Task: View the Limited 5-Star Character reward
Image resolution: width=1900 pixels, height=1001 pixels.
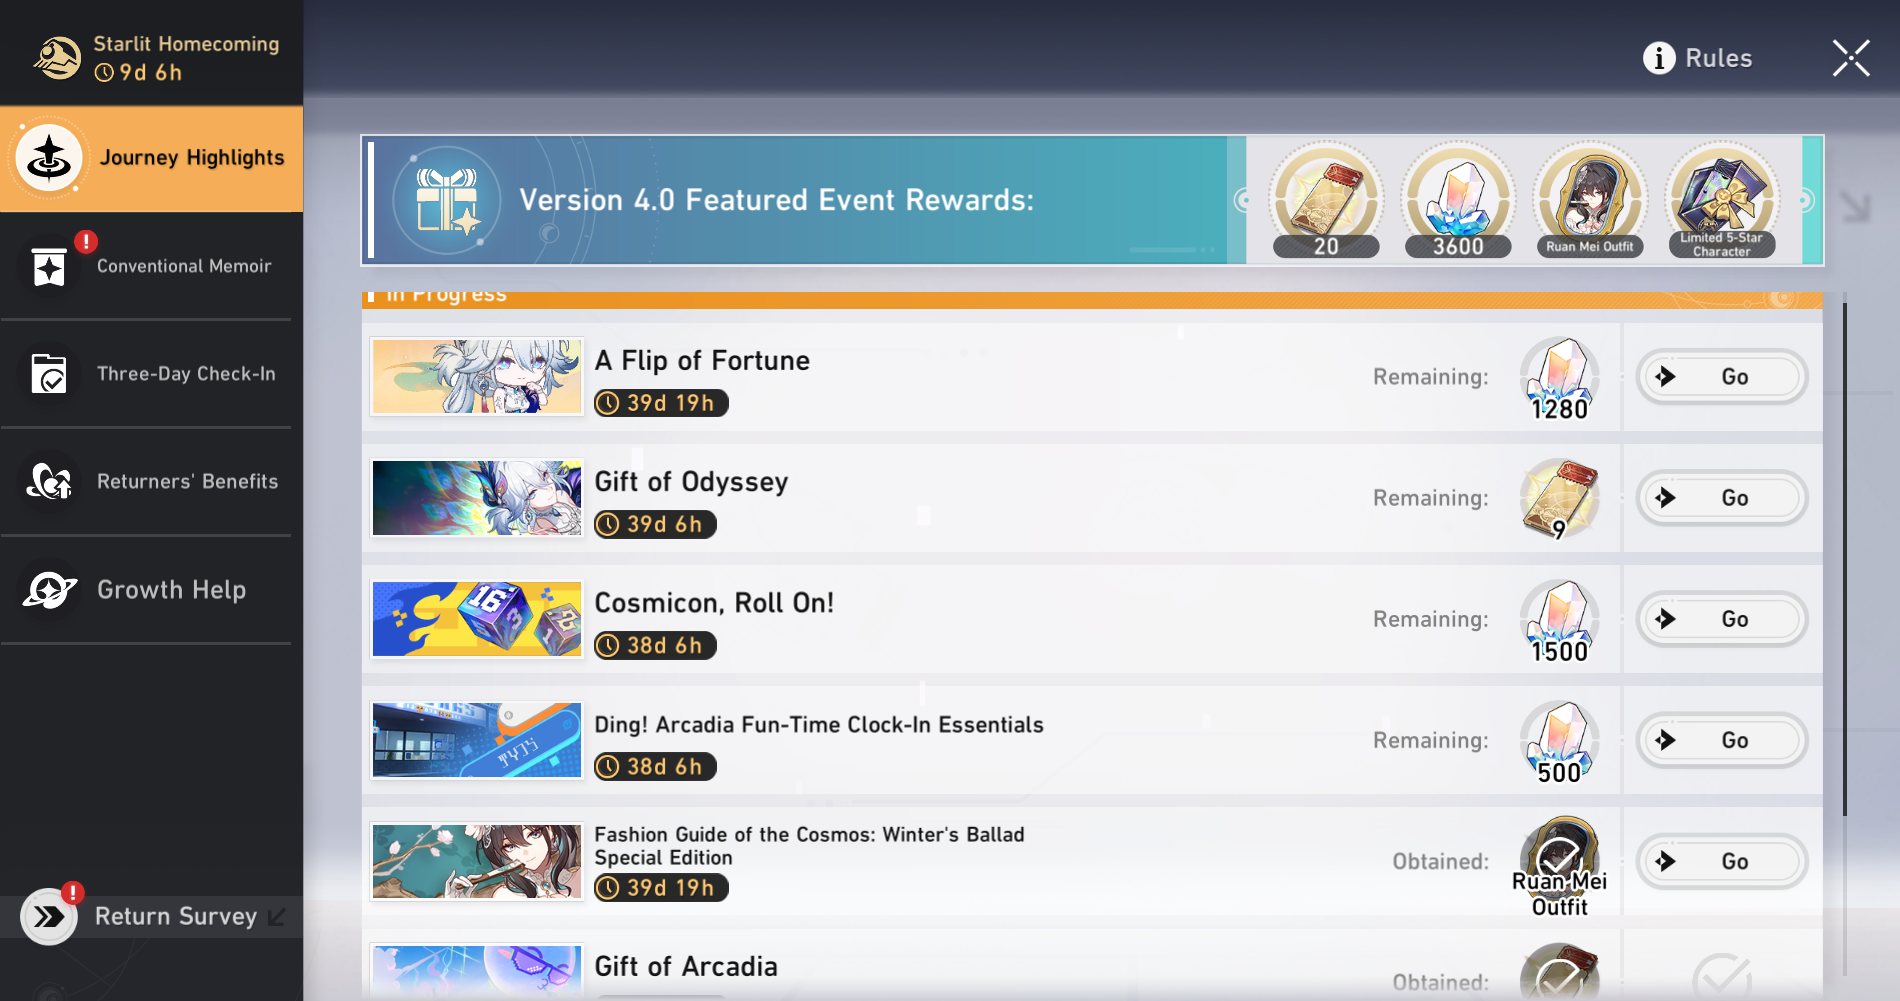Action: [x=1722, y=201]
